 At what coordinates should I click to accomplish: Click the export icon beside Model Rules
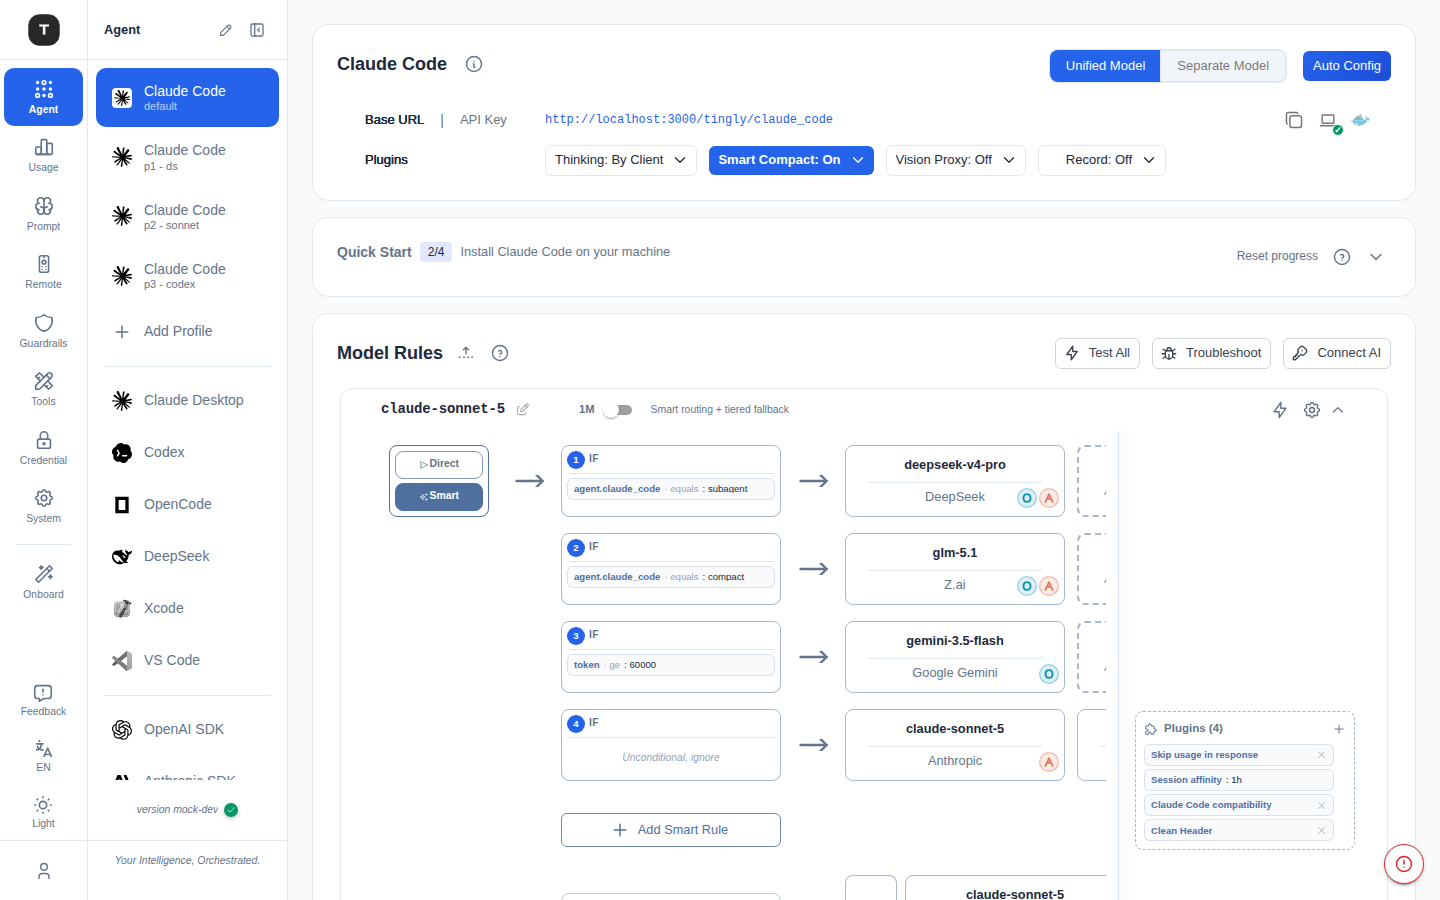[467, 353]
